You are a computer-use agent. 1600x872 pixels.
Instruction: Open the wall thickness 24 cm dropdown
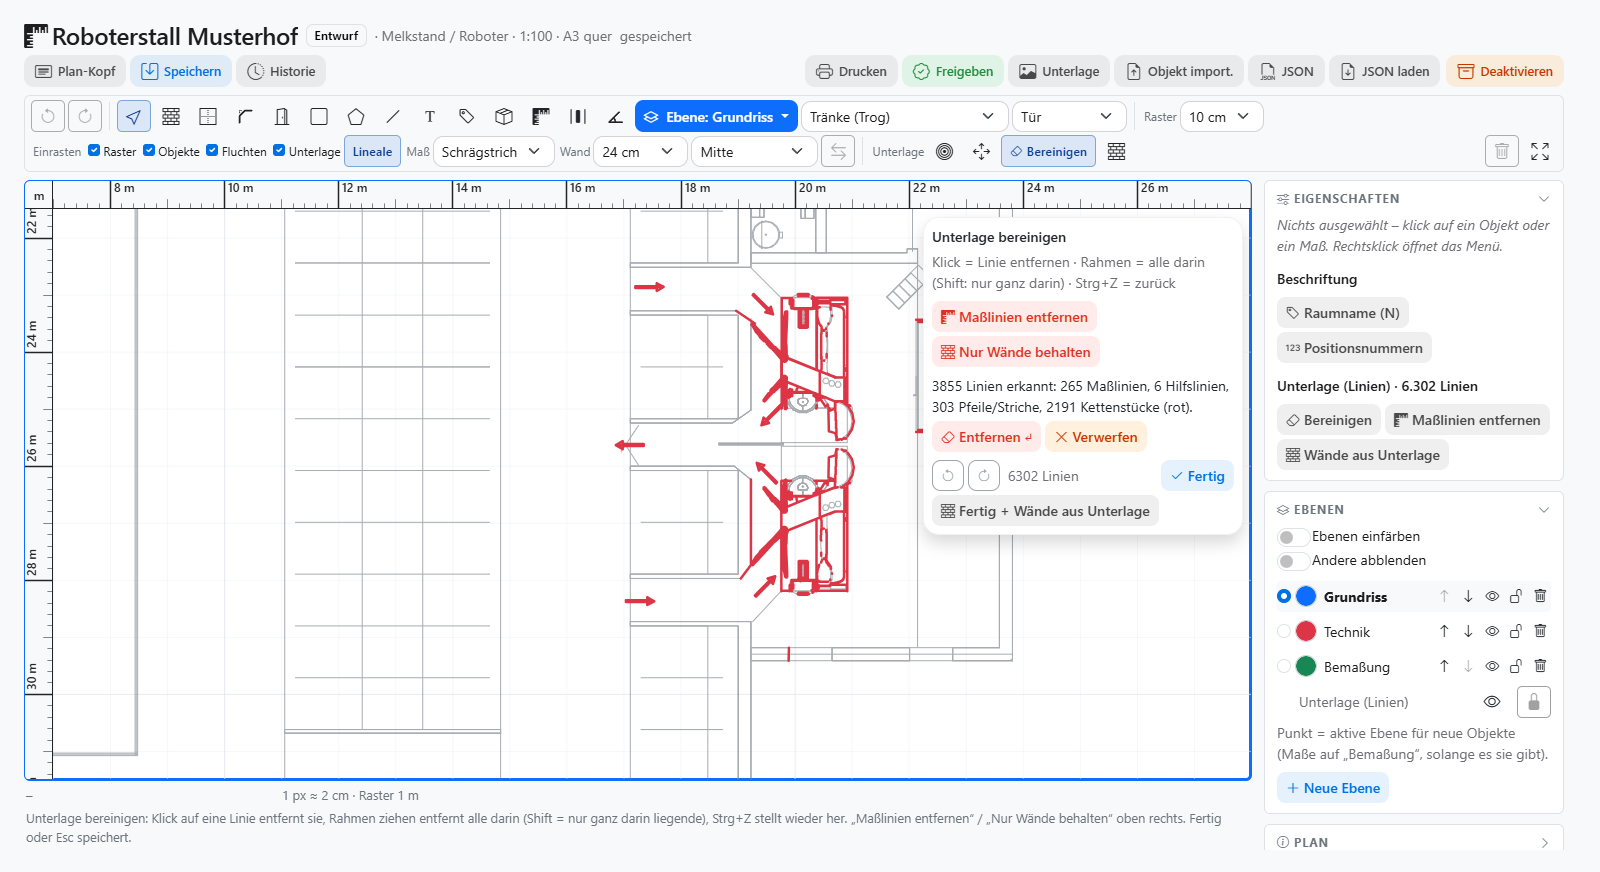640,152
